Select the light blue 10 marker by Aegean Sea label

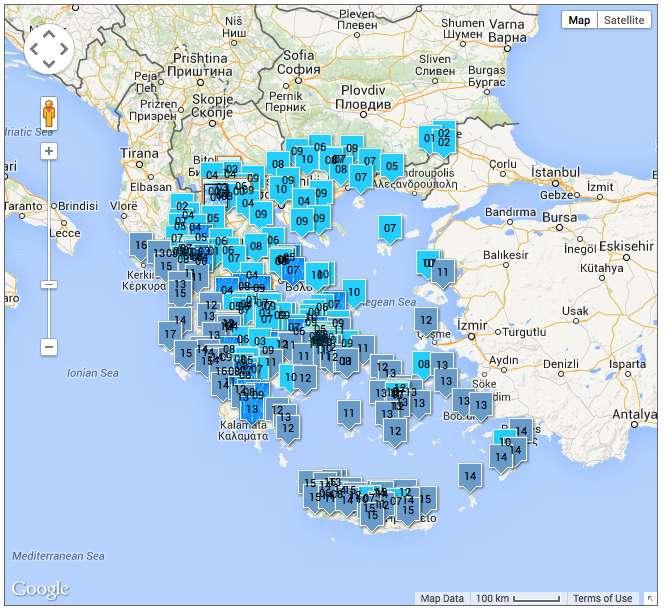[354, 294]
